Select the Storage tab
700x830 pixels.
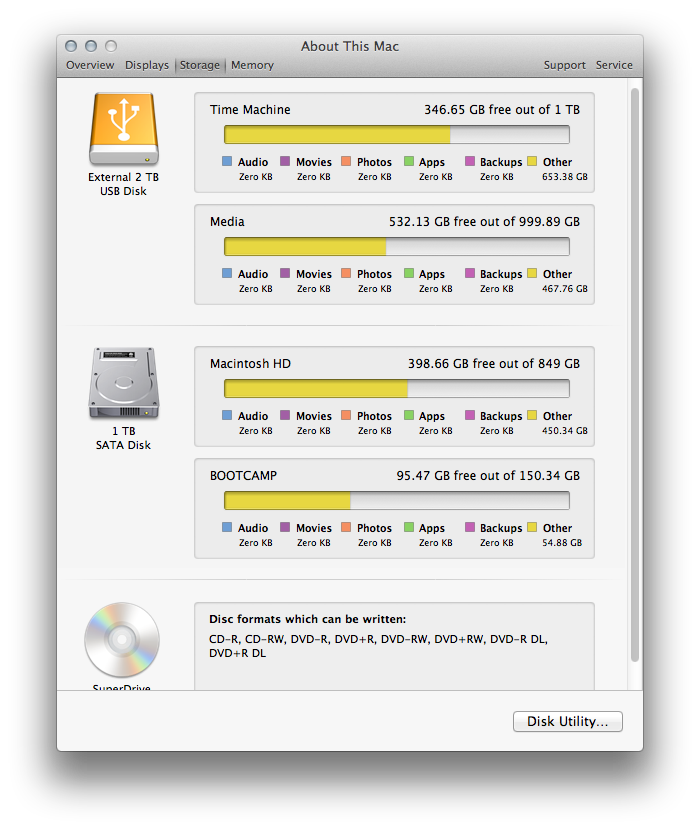(x=200, y=65)
